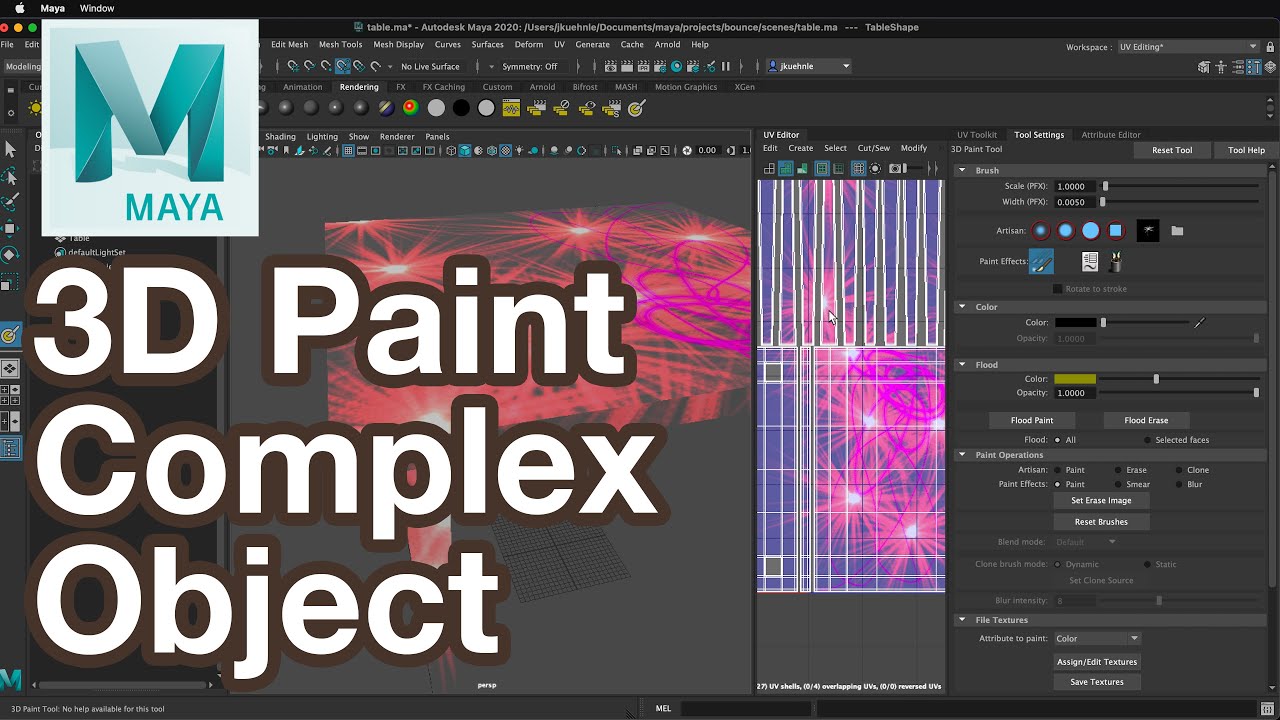Select the Artisan solid round brush
Viewport: 1280px width, 720px height.
click(x=1090, y=230)
